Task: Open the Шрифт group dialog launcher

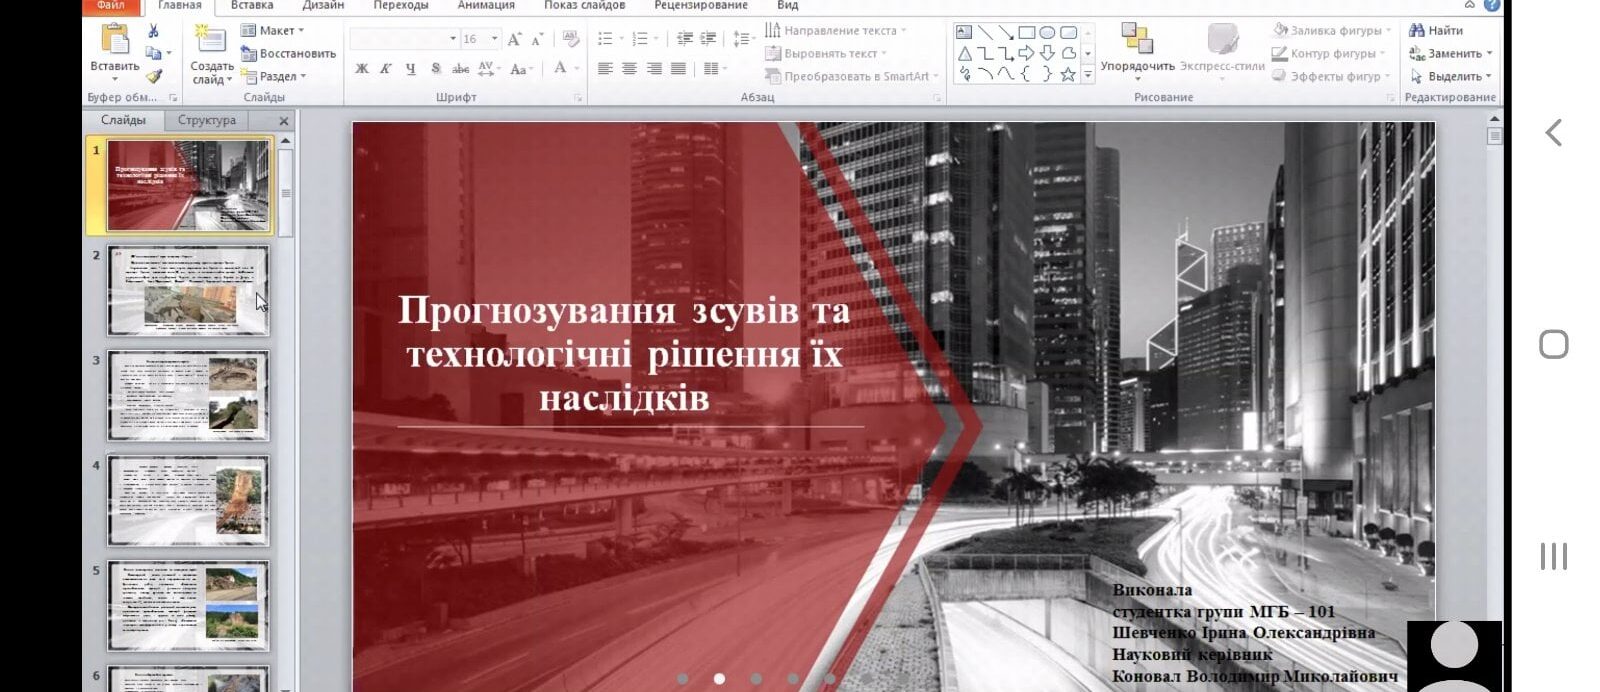Action: (x=578, y=98)
